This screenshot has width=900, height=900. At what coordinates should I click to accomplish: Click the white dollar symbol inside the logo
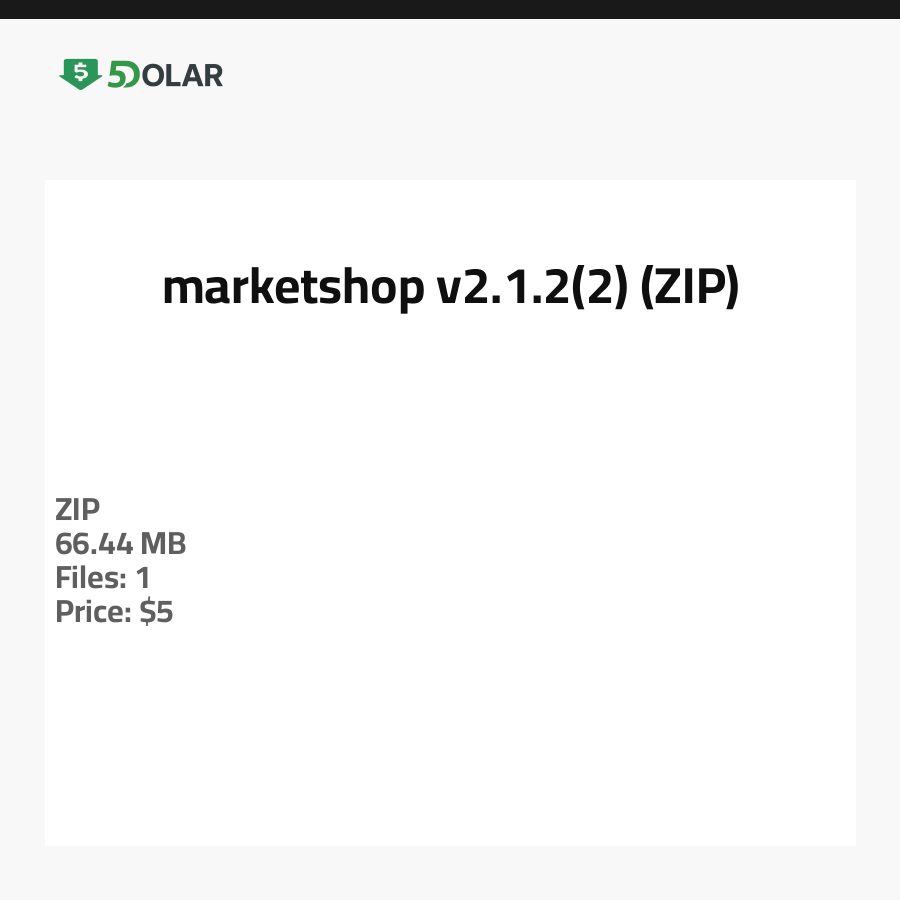[80, 71]
